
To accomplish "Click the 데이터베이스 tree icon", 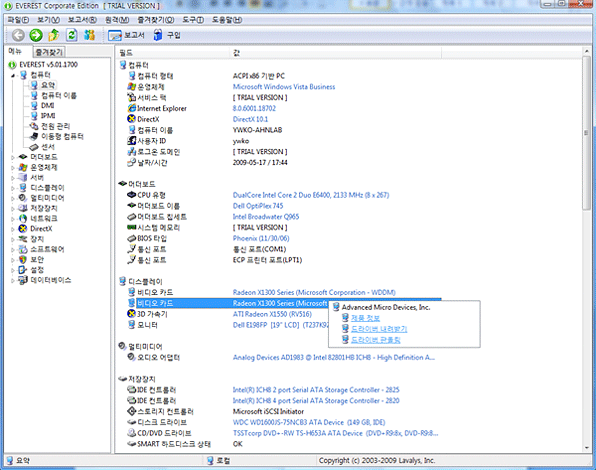I will coord(23,280).
